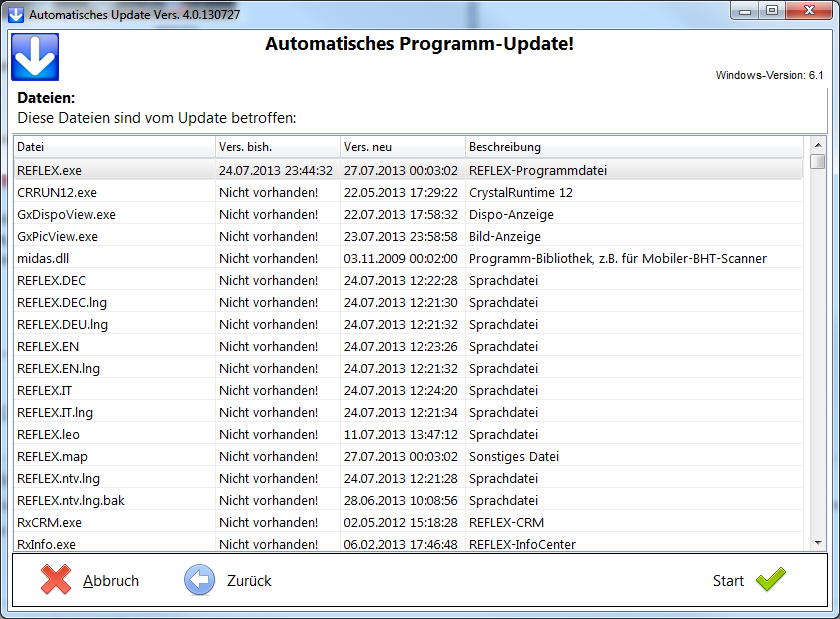Viewport: 840px width, 619px height.
Task: Sort by the Beschreibung column header
Action: pyautogui.click(x=634, y=147)
